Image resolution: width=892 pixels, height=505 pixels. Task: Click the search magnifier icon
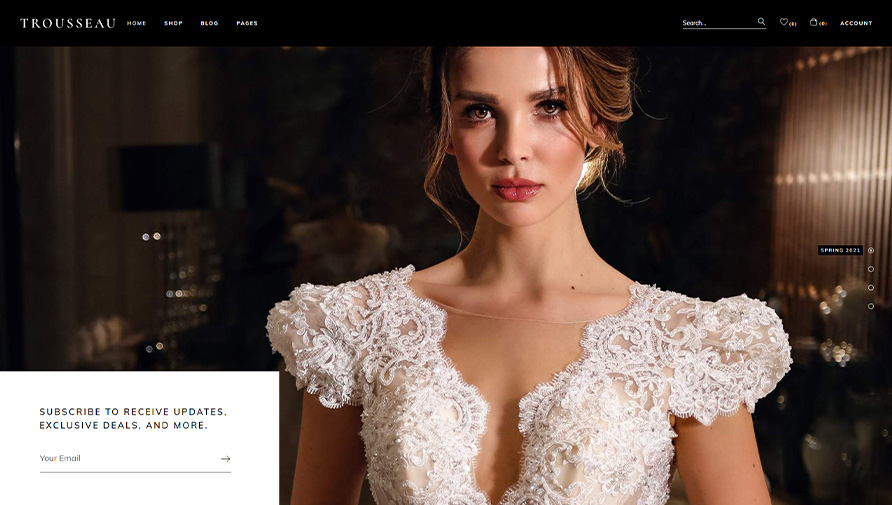[x=761, y=22]
